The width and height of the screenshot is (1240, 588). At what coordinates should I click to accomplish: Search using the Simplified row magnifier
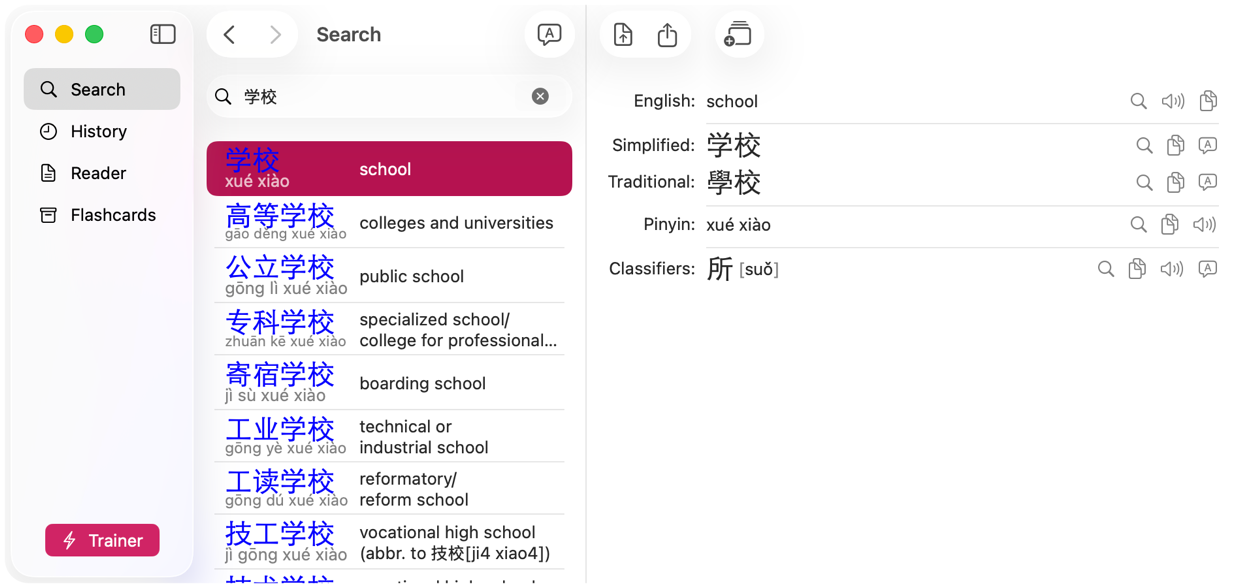point(1144,146)
